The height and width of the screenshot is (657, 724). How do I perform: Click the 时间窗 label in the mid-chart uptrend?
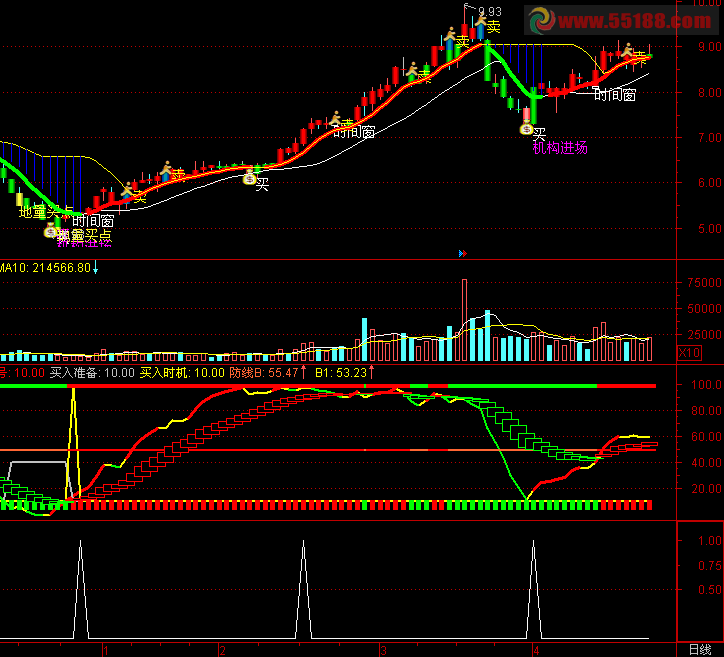[x=354, y=132]
